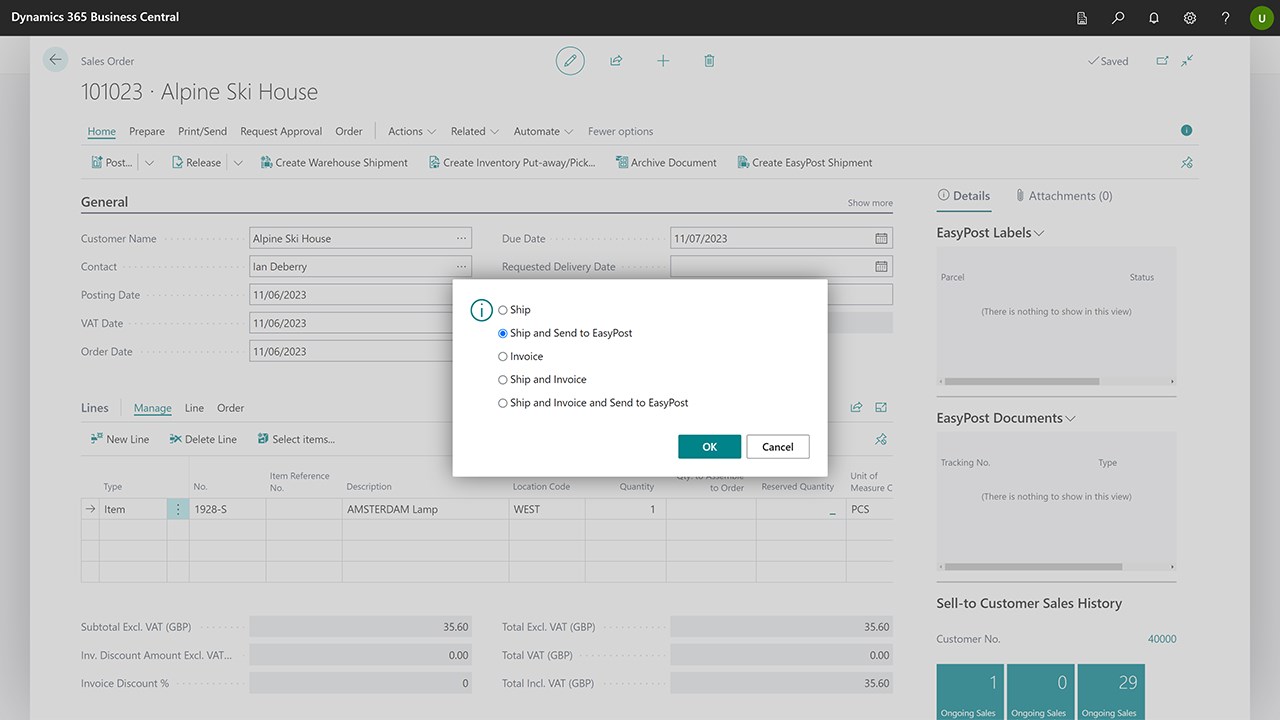Screen dimensions: 1280x720
Task: Select Ship and Invoice radio option
Action: (x=503, y=380)
